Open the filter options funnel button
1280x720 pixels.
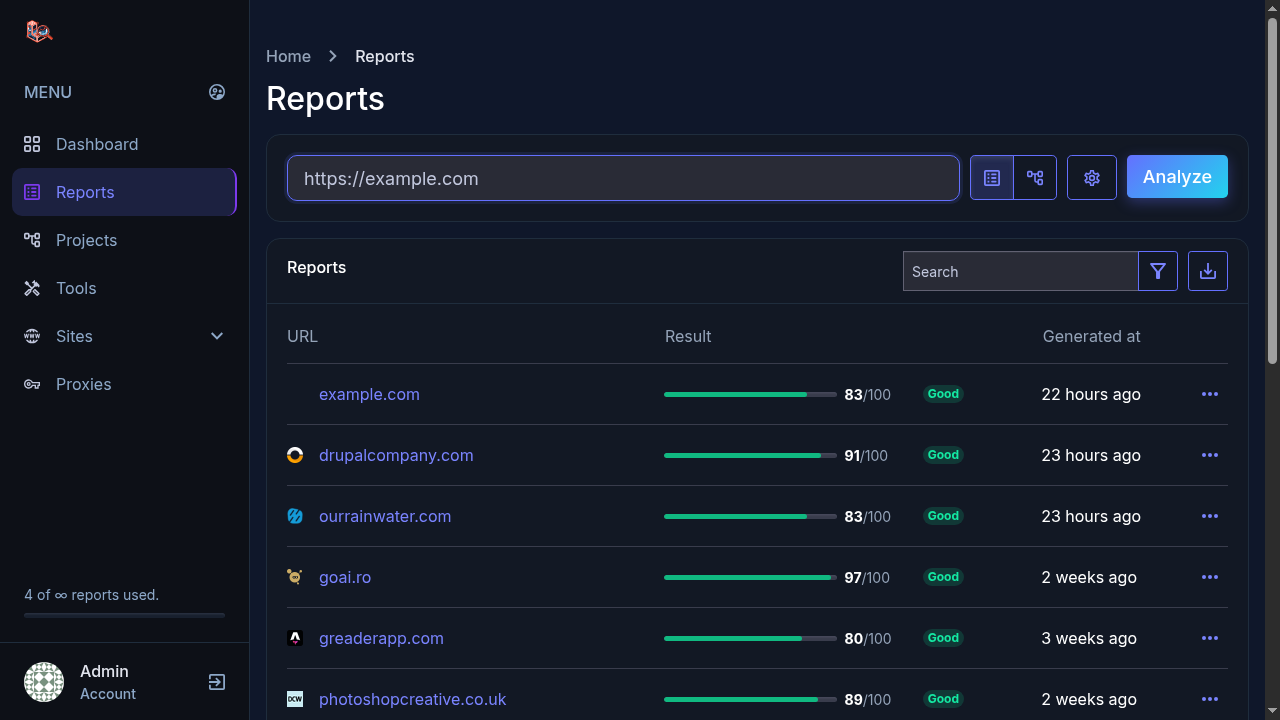(x=1158, y=271)
